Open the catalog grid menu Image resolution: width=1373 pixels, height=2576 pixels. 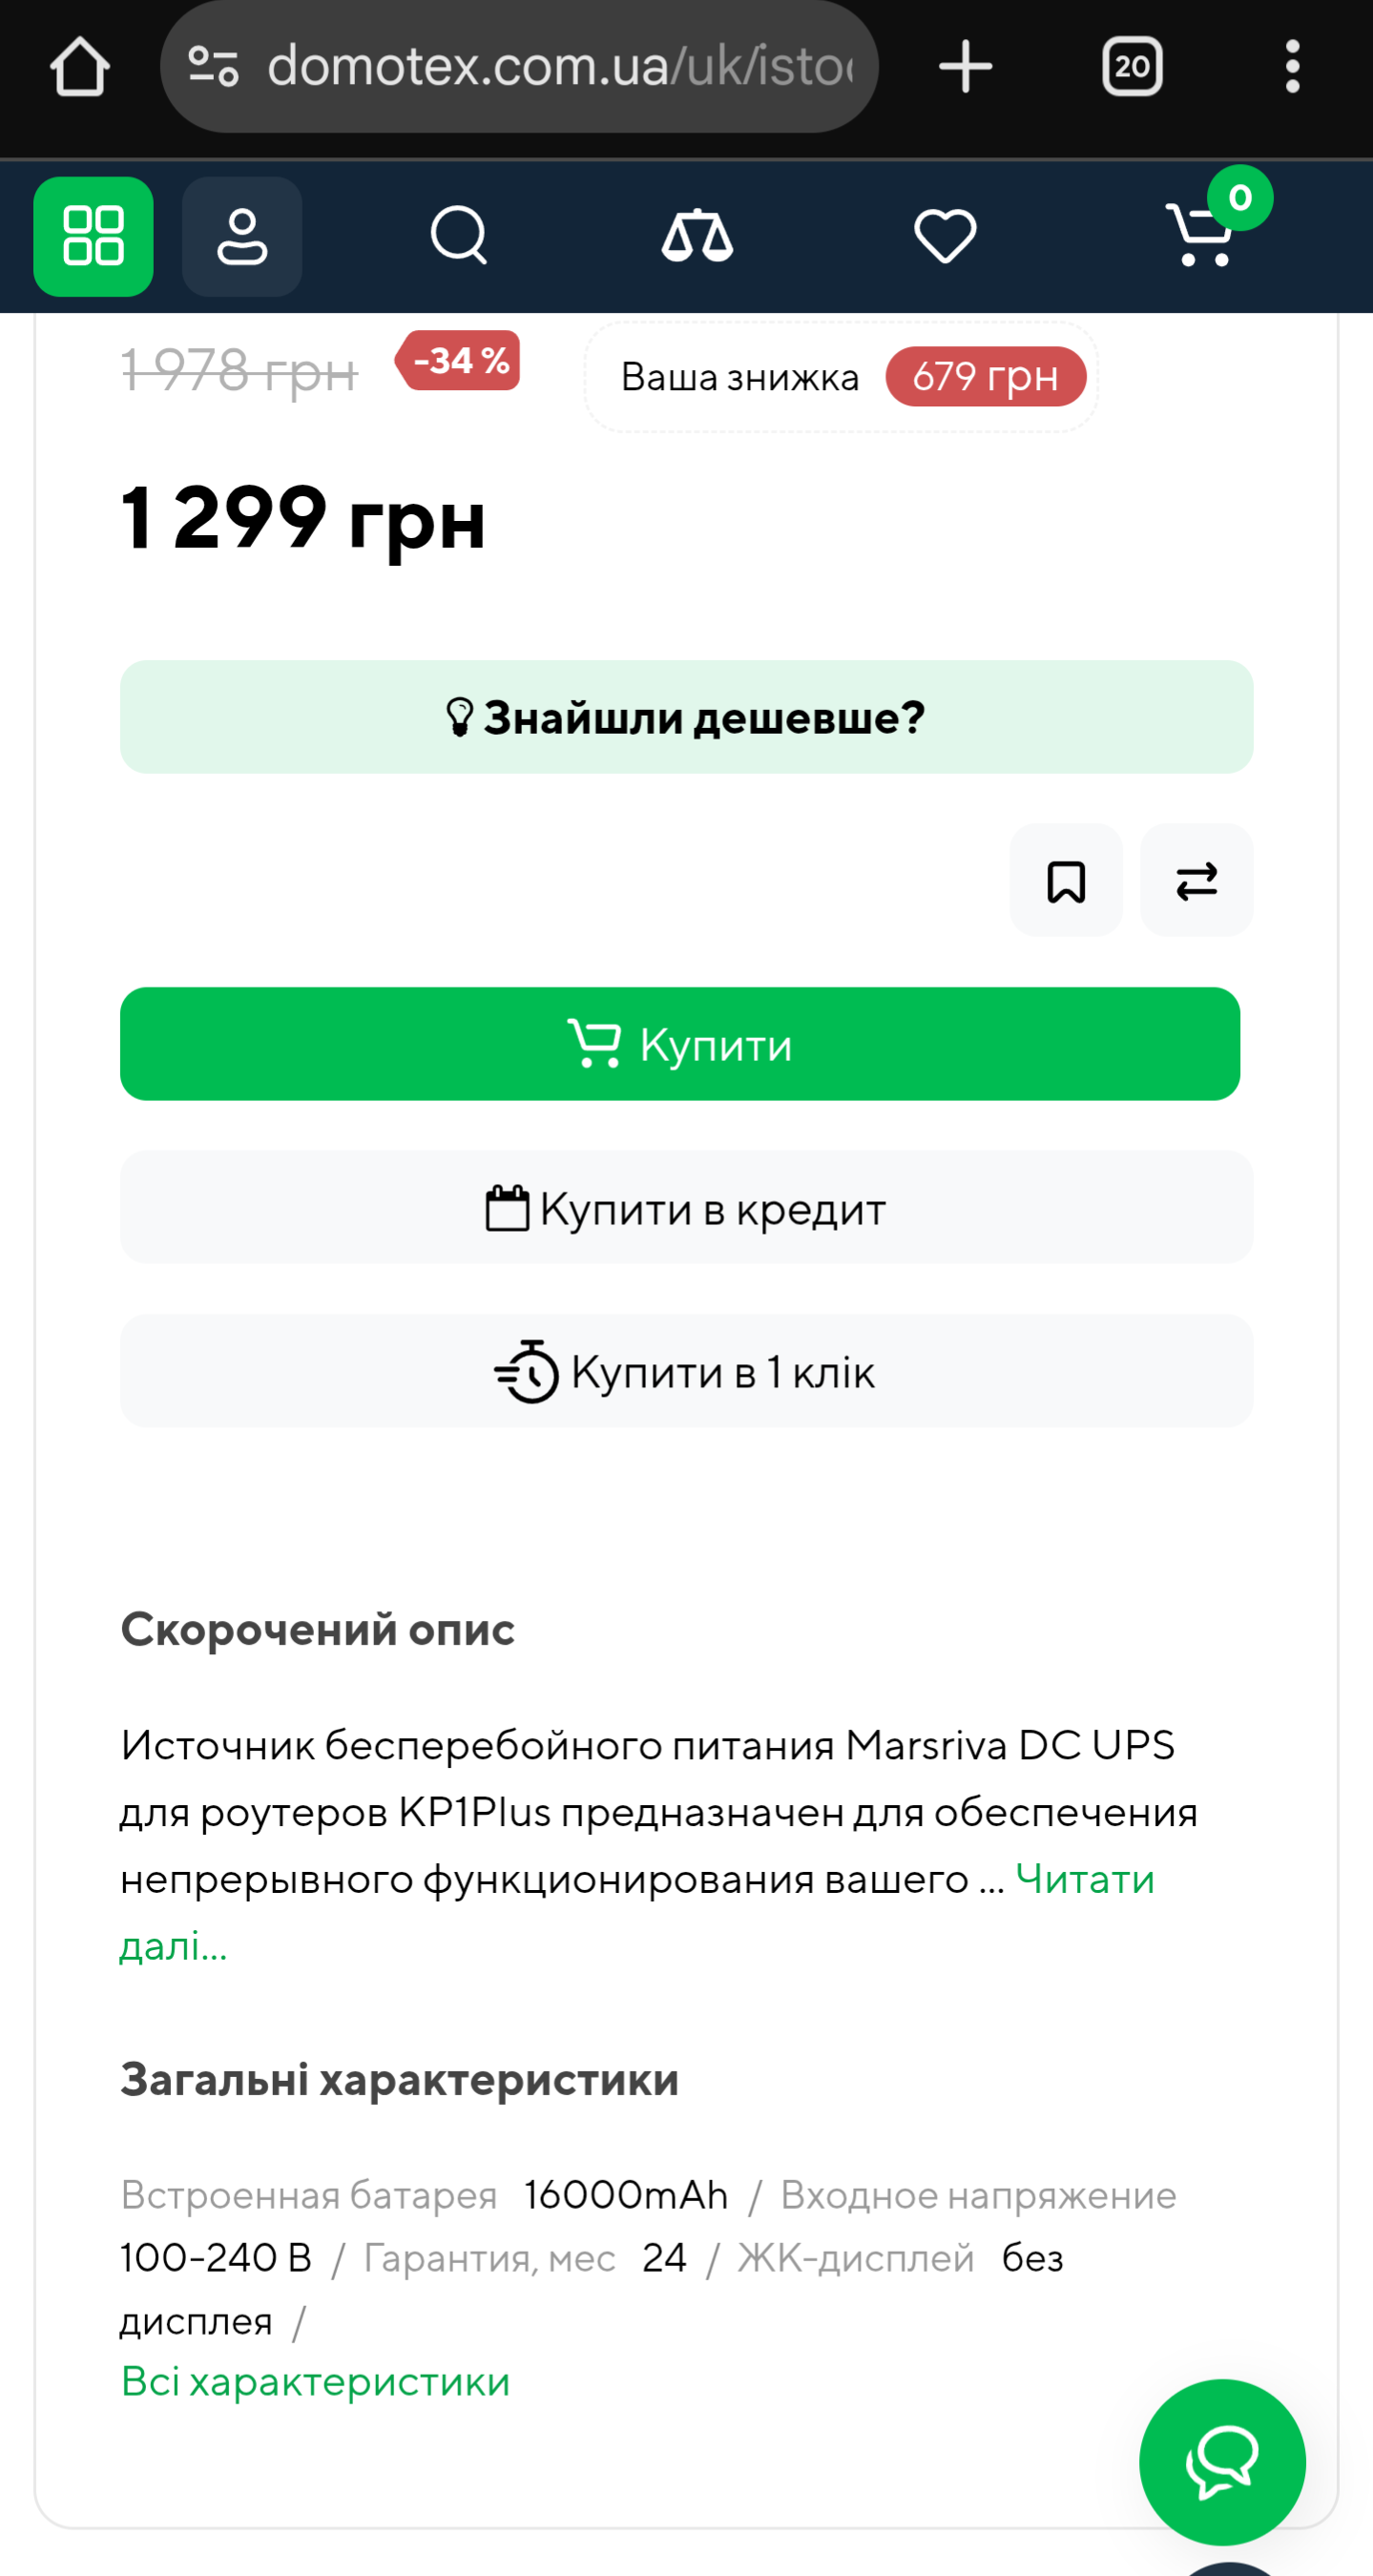pyautogui.click(x=93, y=236)
